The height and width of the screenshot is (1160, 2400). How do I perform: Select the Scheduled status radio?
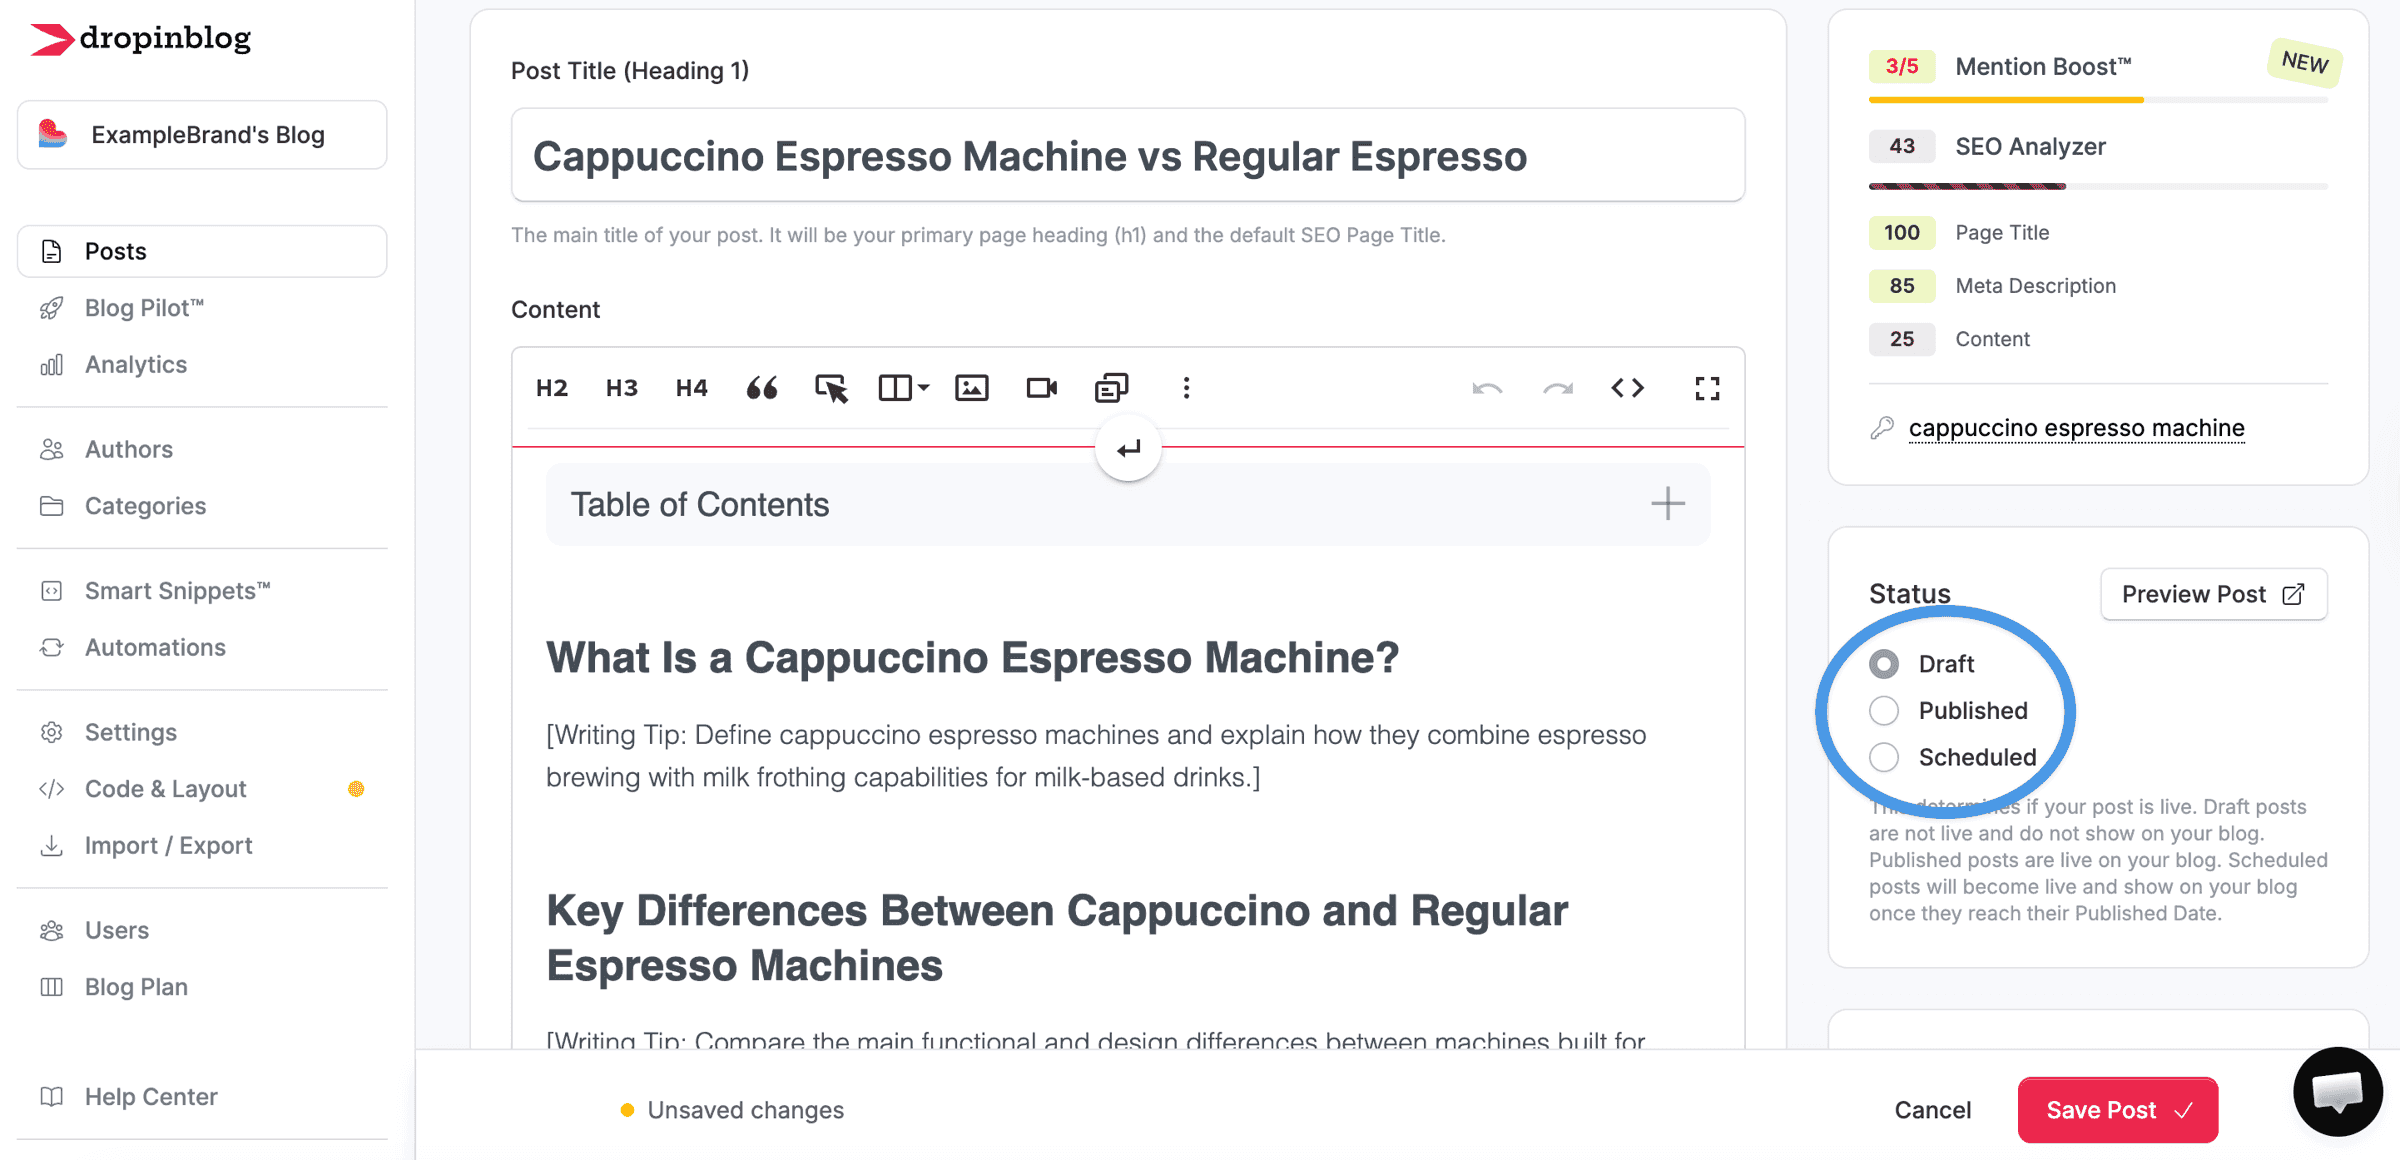pyautogui.click(x=1884, y=757)
